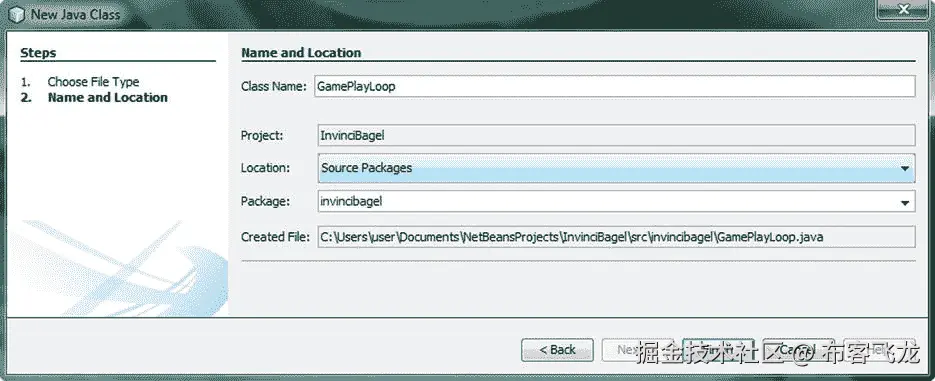Screen dimensions: 935x381
Task: Click the New Java Class window title
Action: (75, 14)
